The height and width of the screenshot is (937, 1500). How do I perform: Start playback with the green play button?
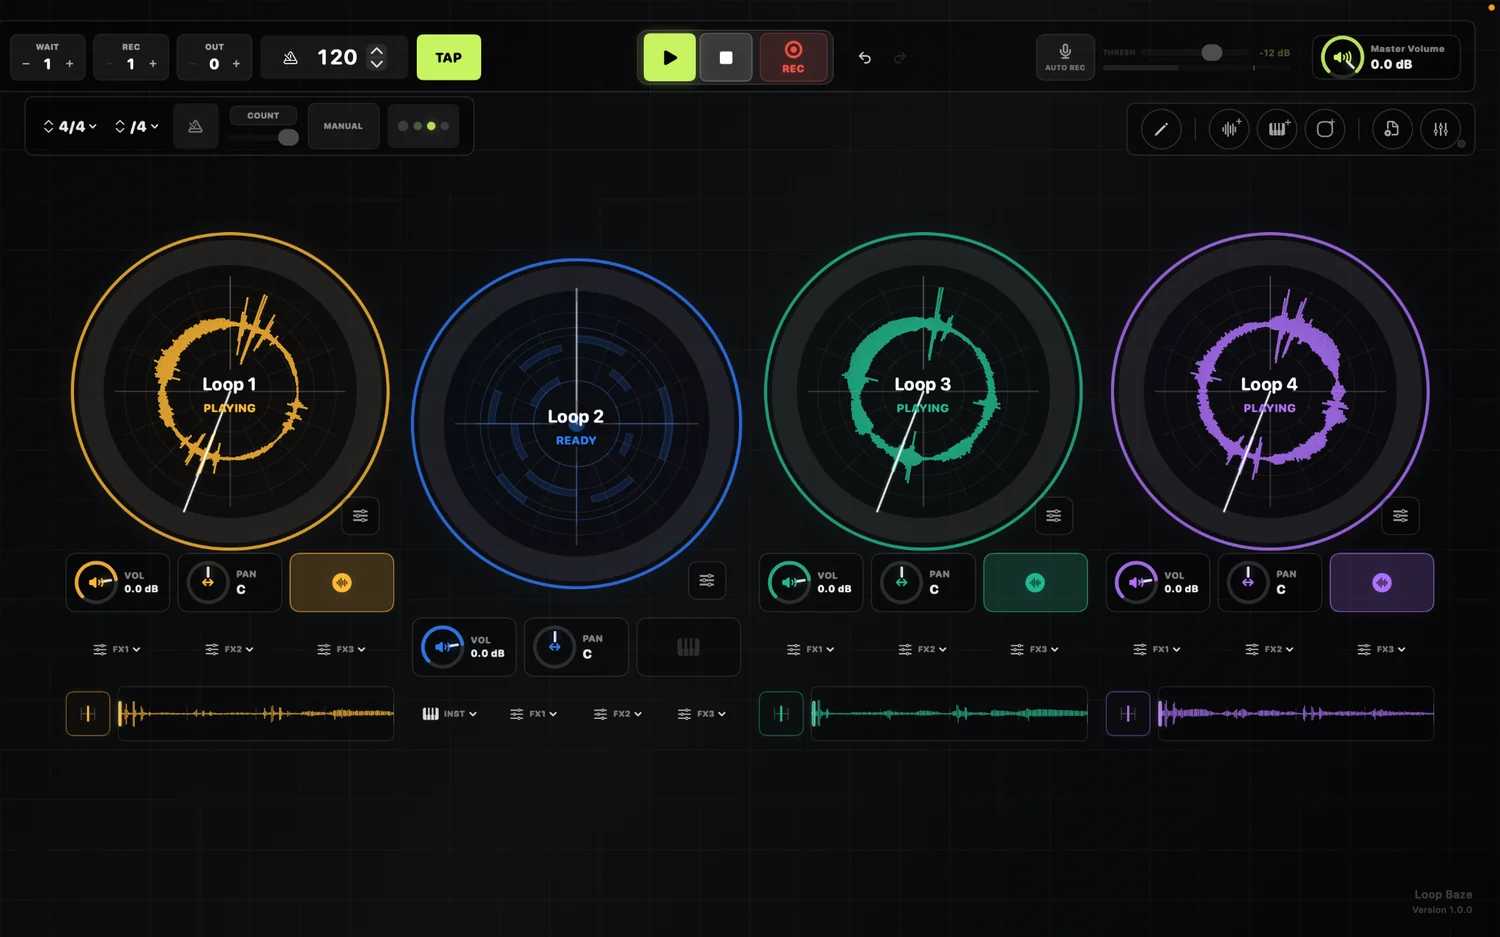click(669, 58)
